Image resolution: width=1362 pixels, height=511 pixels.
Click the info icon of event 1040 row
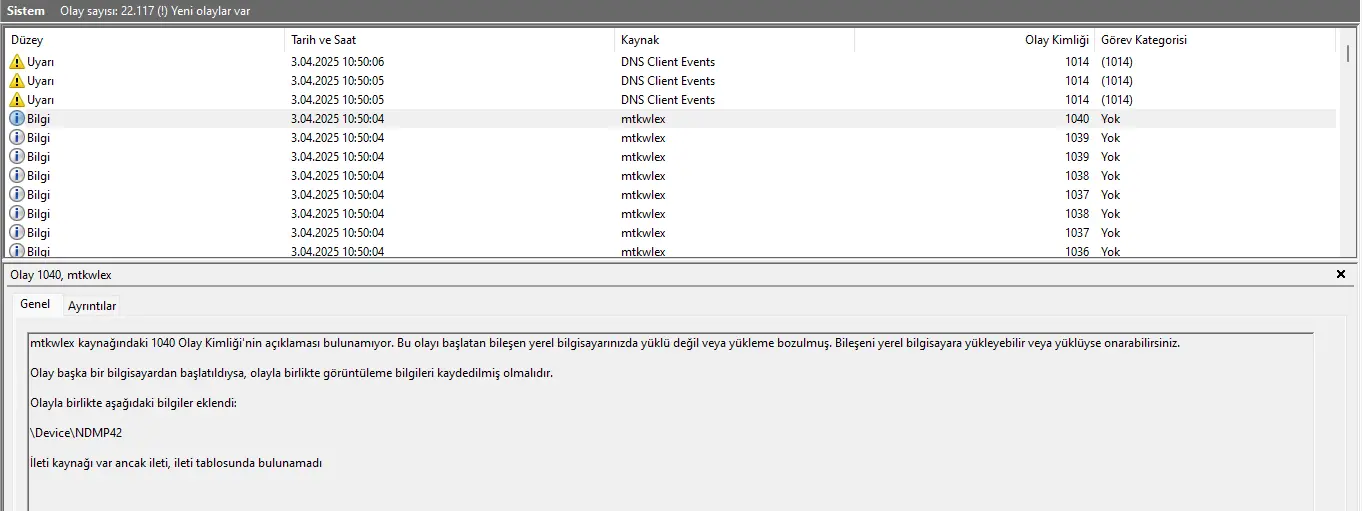16,119
